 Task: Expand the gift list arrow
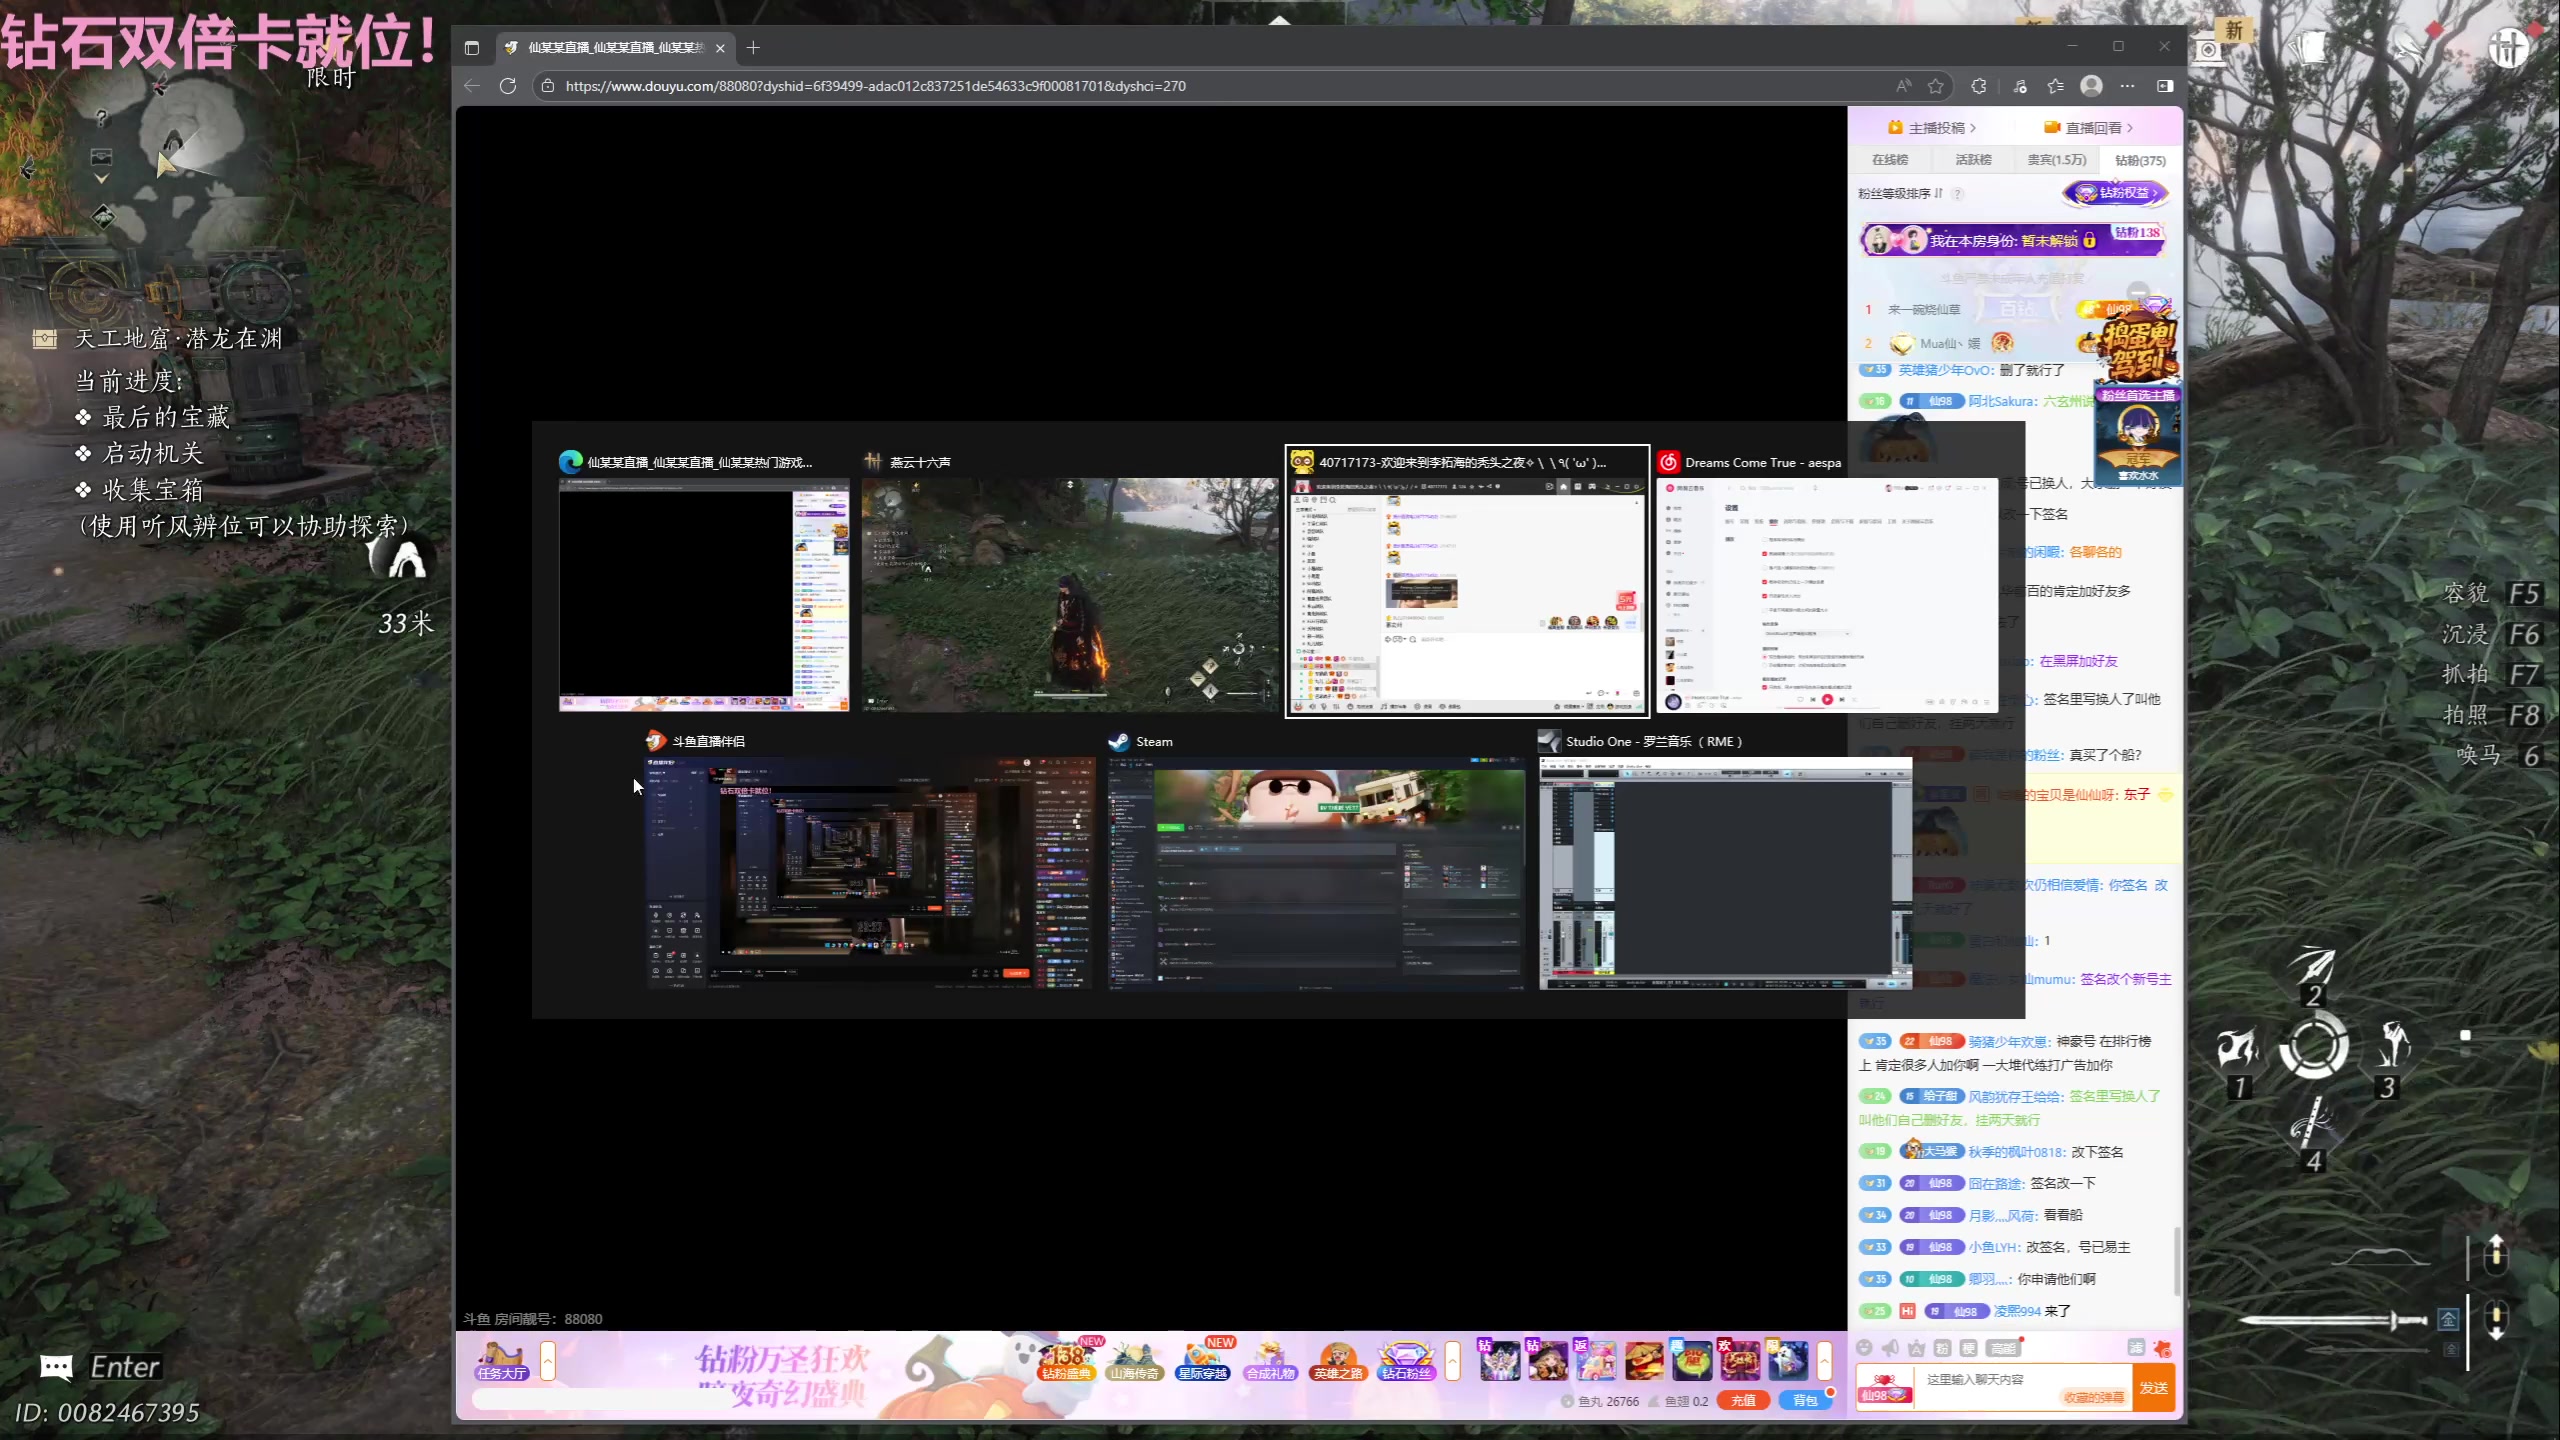pyautogui.click(x=1824, y=1360)
